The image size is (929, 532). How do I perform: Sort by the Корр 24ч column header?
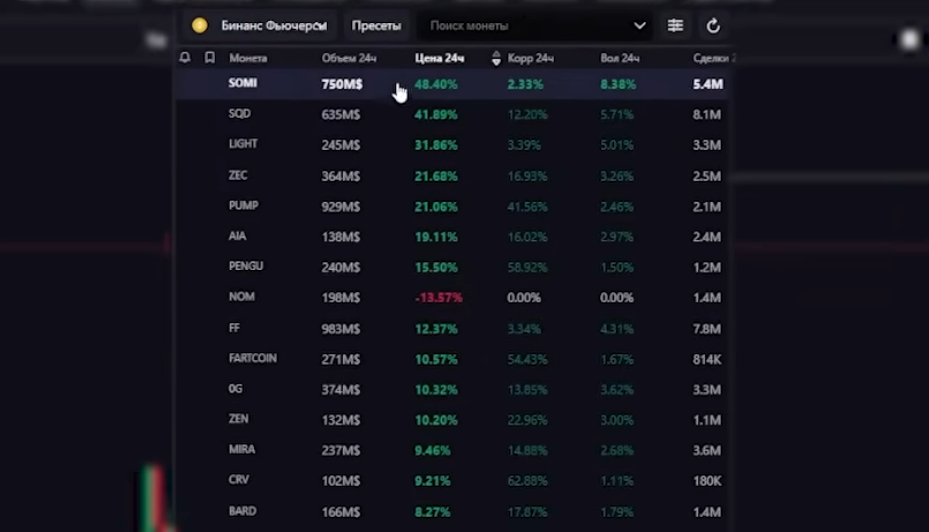pos(531,58)
